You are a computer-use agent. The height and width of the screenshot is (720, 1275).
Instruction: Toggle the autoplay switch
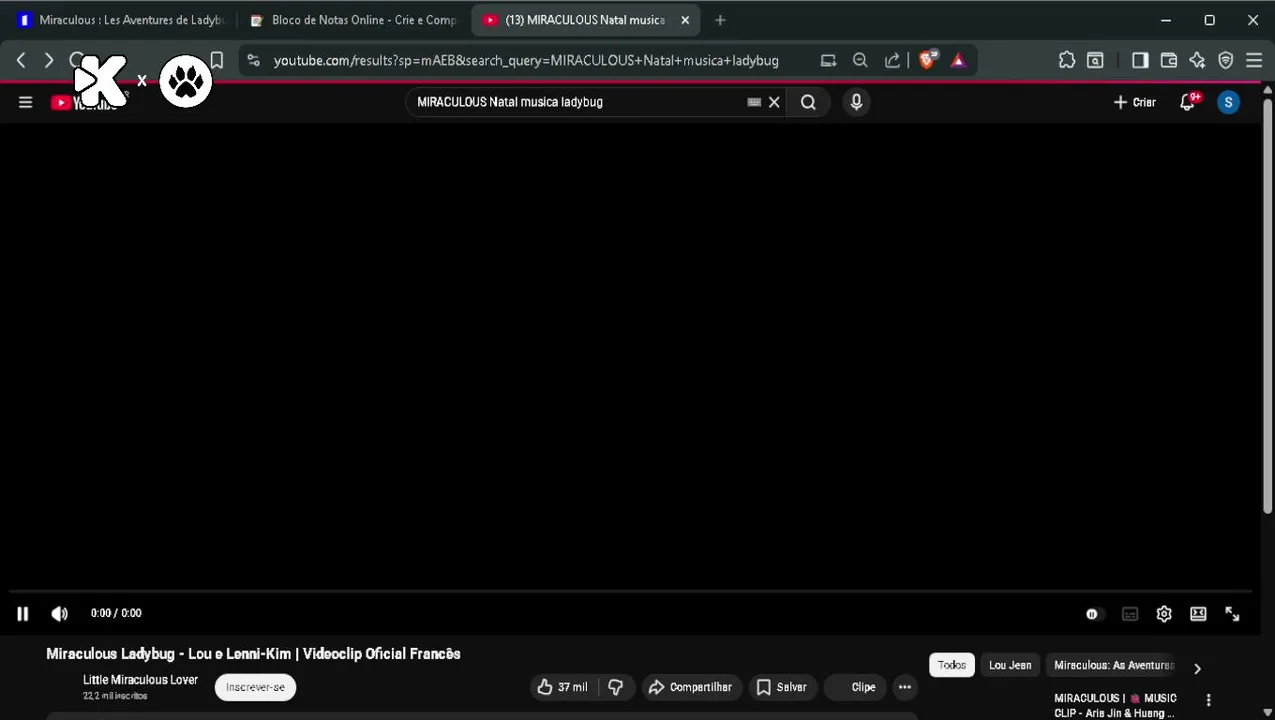[1093, 614]
